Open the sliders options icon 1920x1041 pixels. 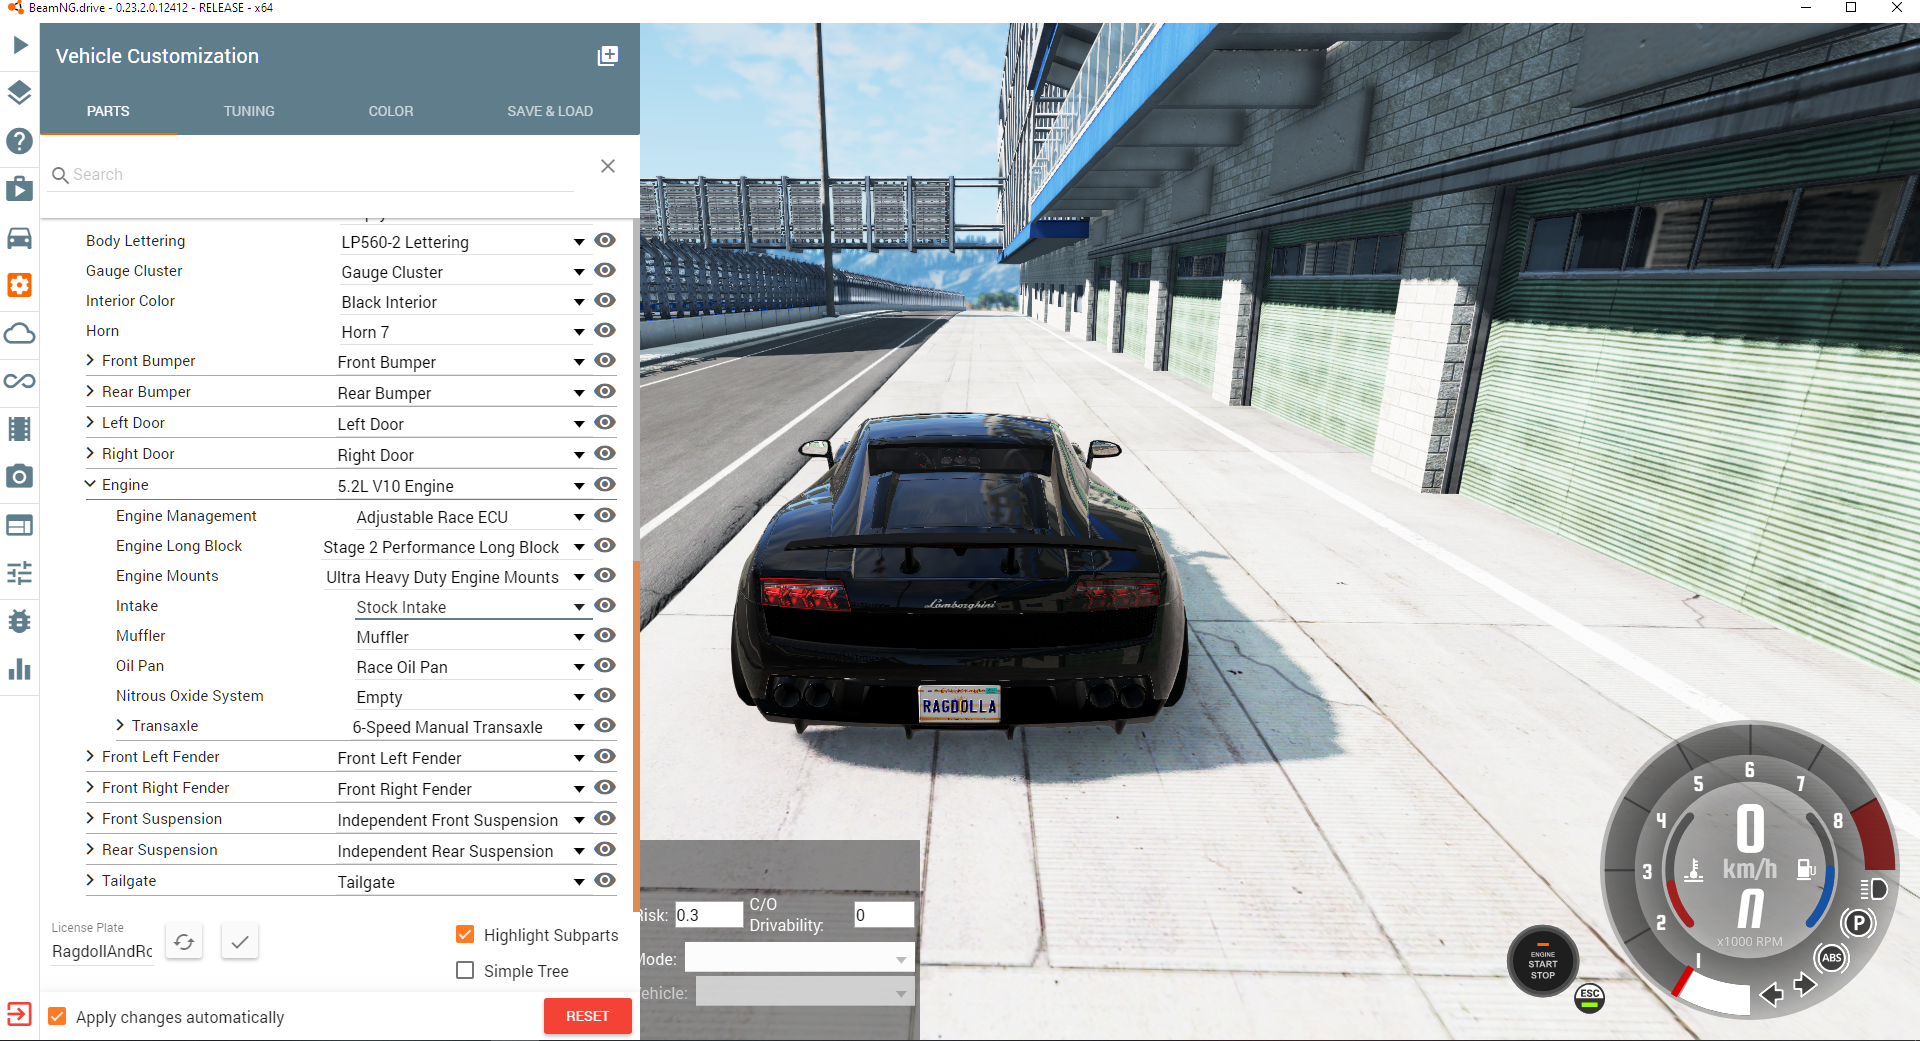click(20, 573)
